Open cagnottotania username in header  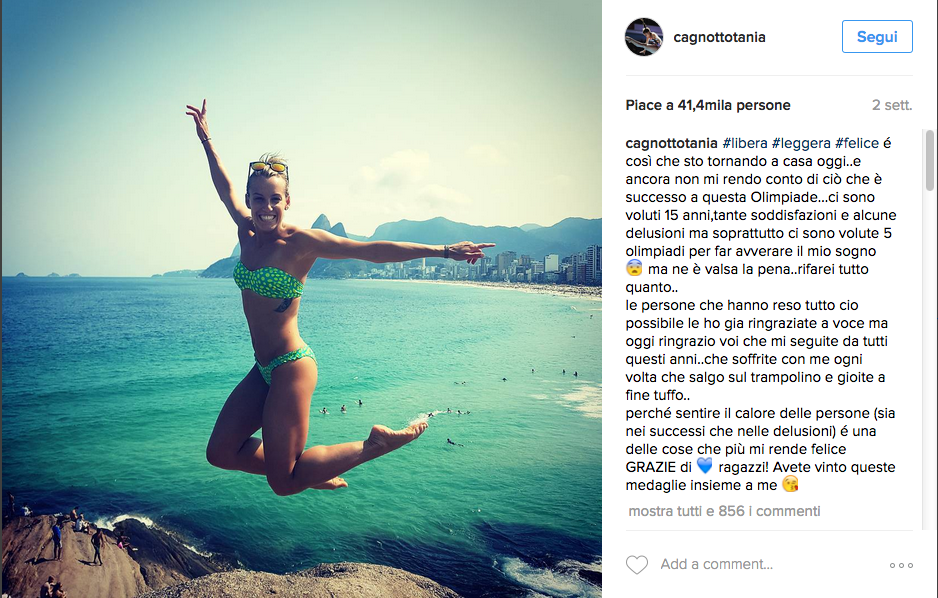click(720, 37)
